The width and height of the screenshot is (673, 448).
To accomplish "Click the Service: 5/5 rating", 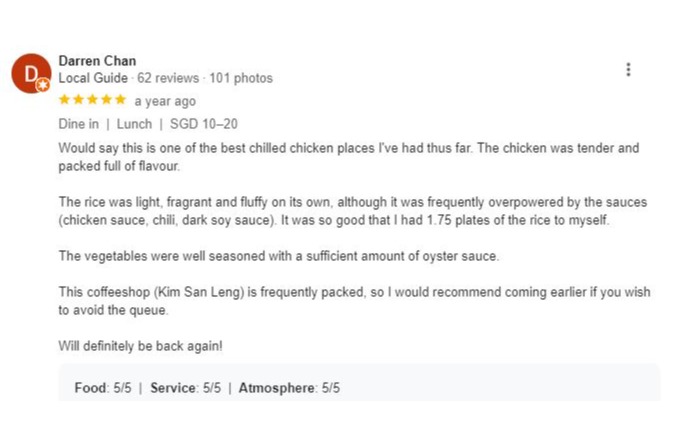I will pos(185,388).
